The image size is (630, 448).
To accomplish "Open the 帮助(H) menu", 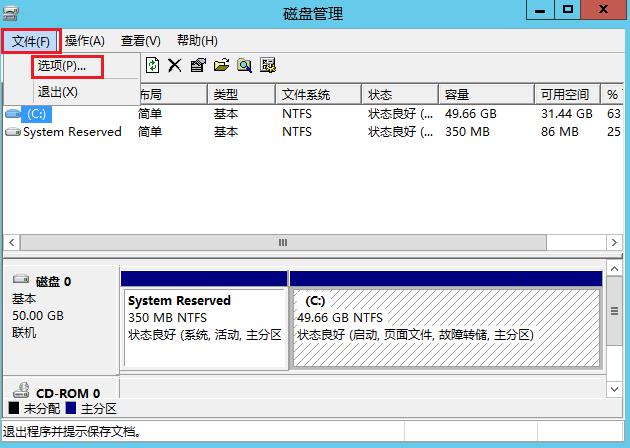I will [197, 41].
